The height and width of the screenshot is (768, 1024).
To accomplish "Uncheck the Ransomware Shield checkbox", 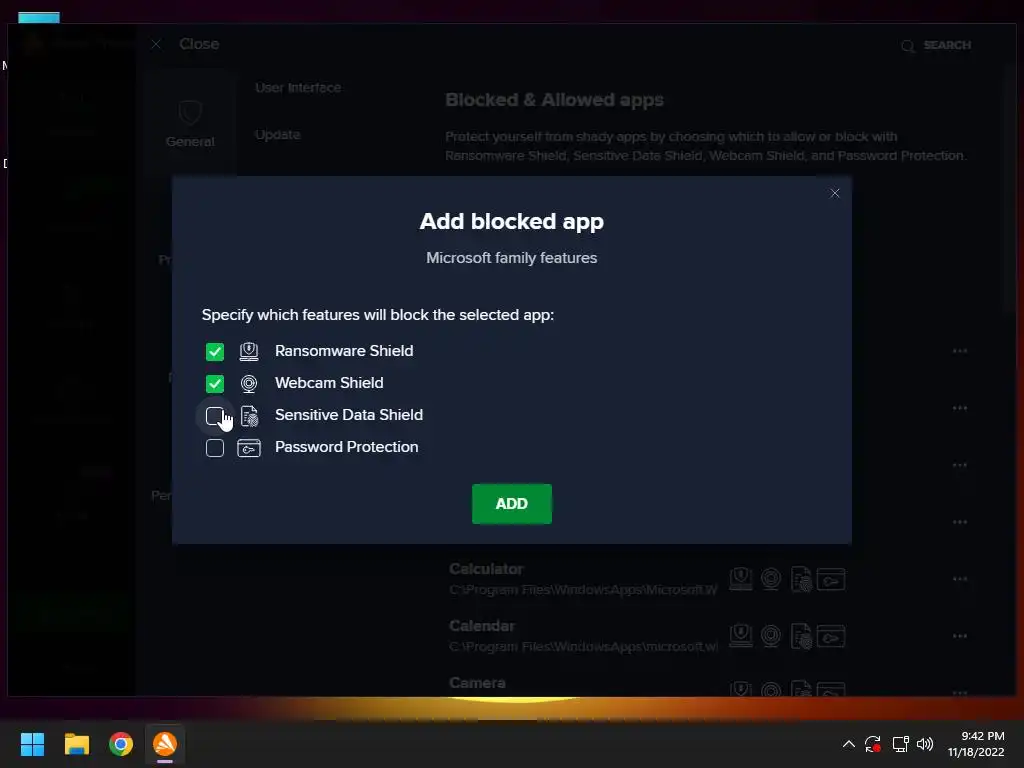I will point(215,351).
